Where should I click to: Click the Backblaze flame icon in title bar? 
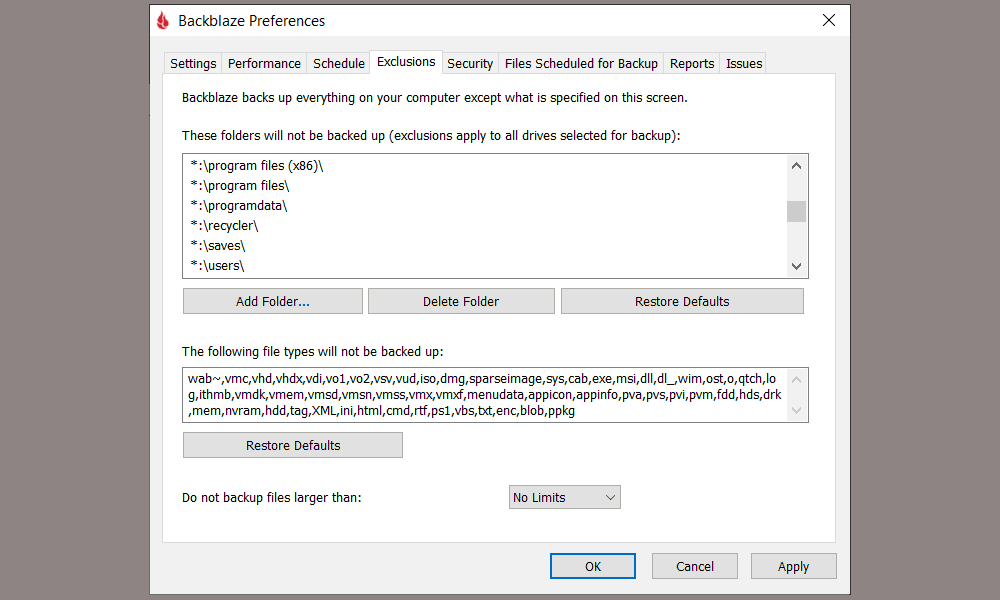click(163, 20)
